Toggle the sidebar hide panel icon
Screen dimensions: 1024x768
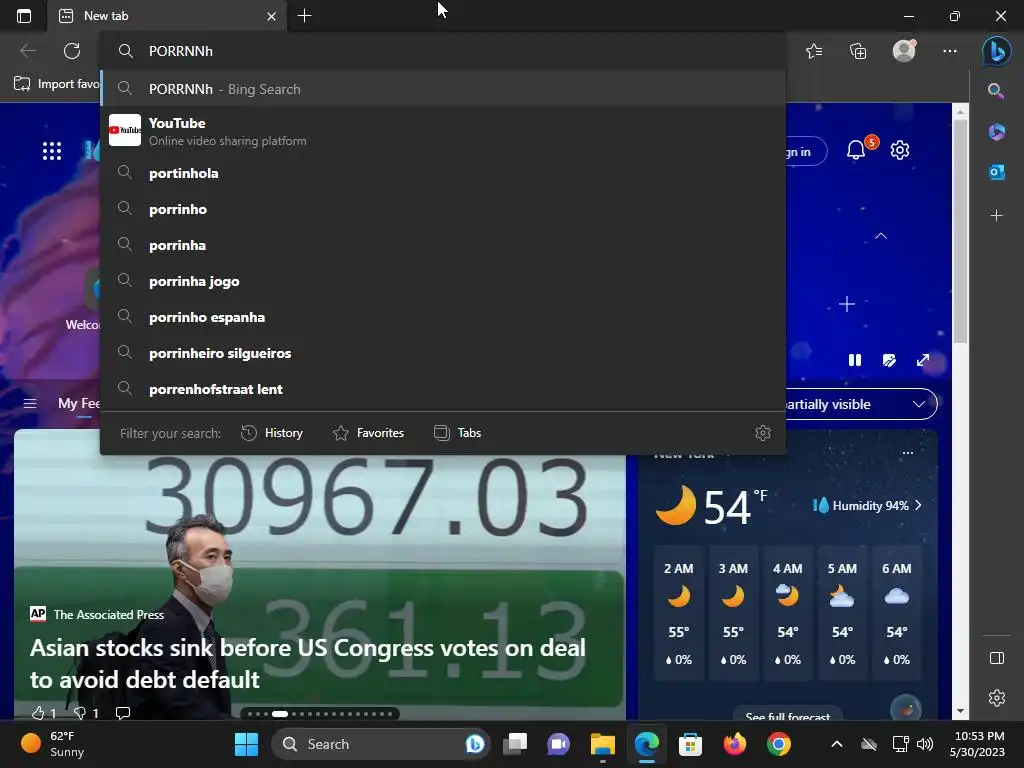click(x=997, y=658)
